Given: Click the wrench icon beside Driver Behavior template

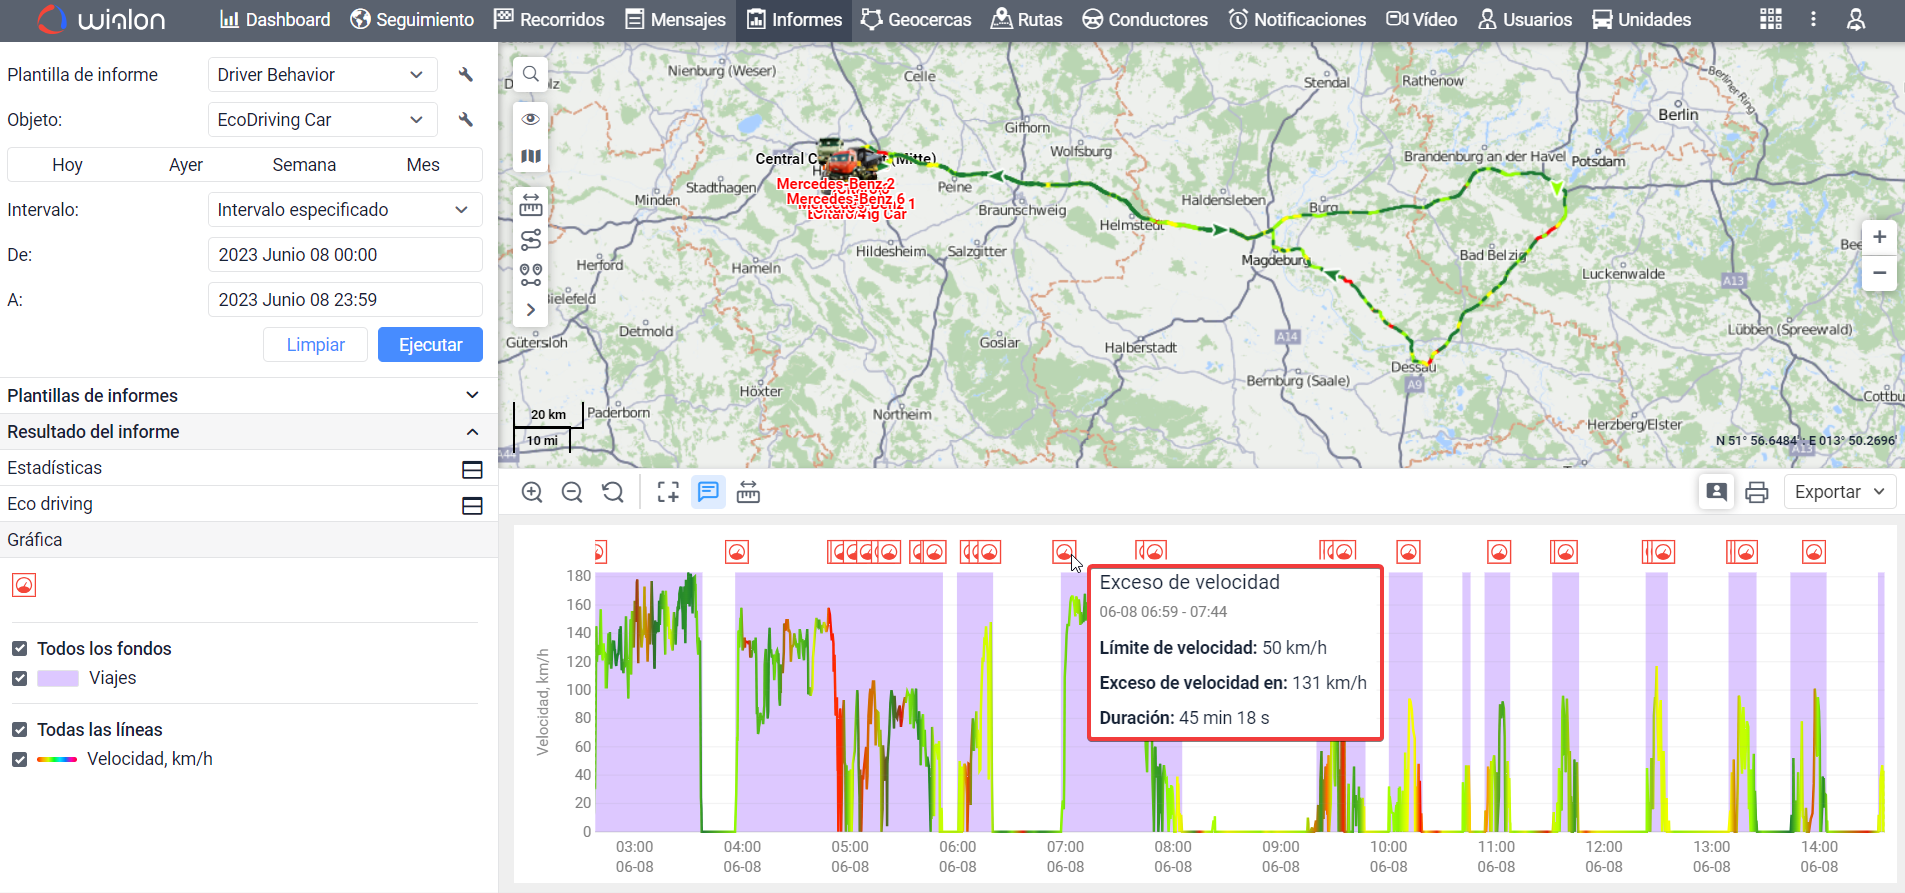Looking at the screenshot, I should click(465, 75).
